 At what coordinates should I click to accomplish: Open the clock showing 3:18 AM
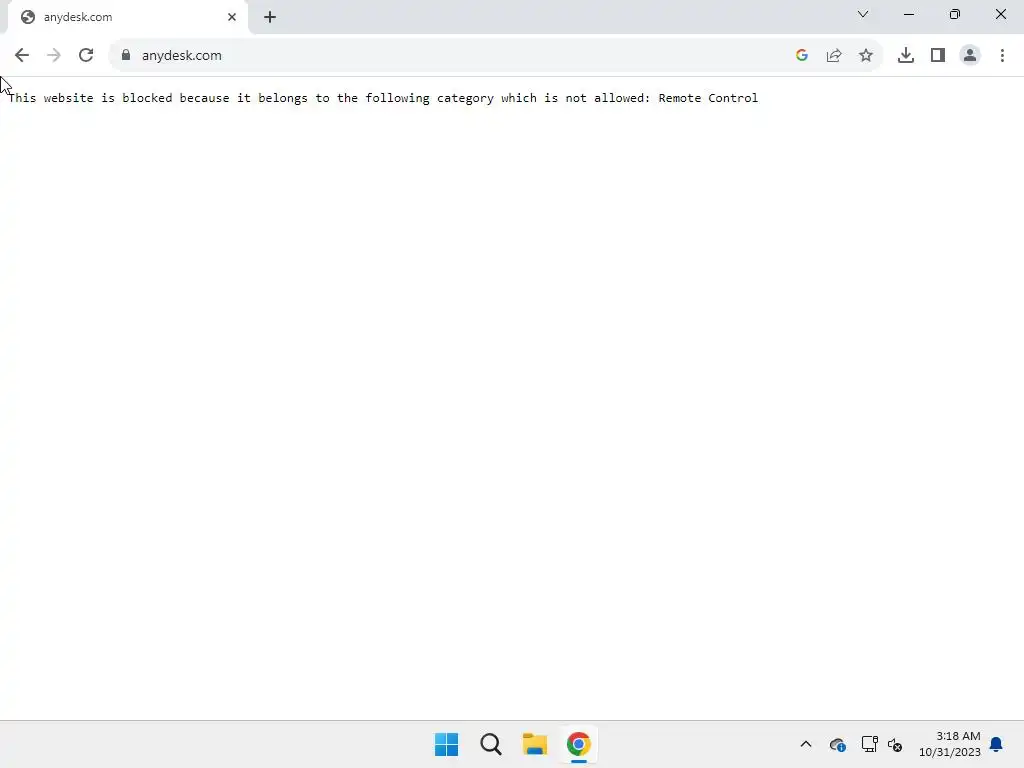(x=950, y=744)
